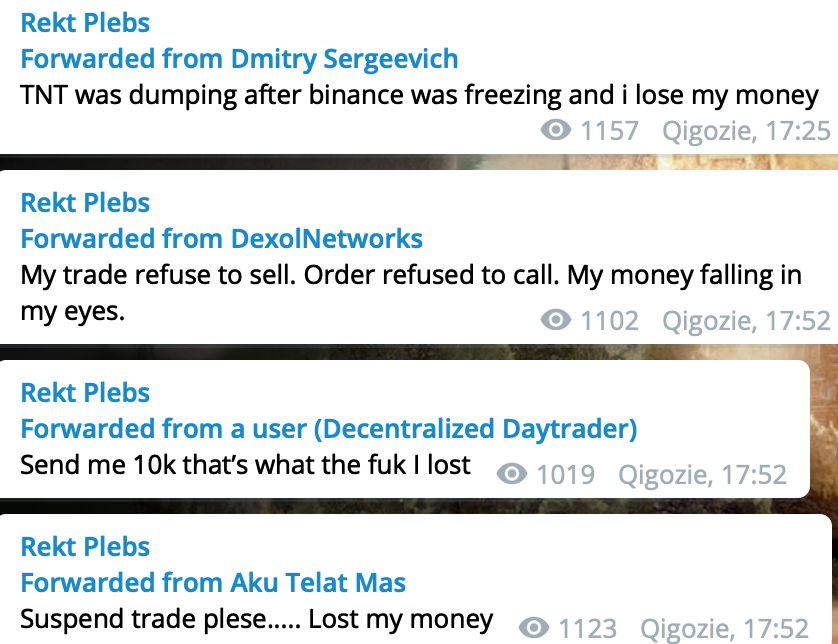
Task: Open the Dmitry Sergeevich forwarded-from link
Action: [240, 58]
